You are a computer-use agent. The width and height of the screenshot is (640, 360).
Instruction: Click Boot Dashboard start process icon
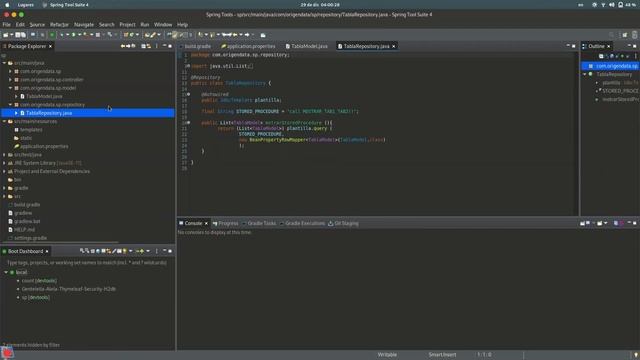click(x=82, y=251)
